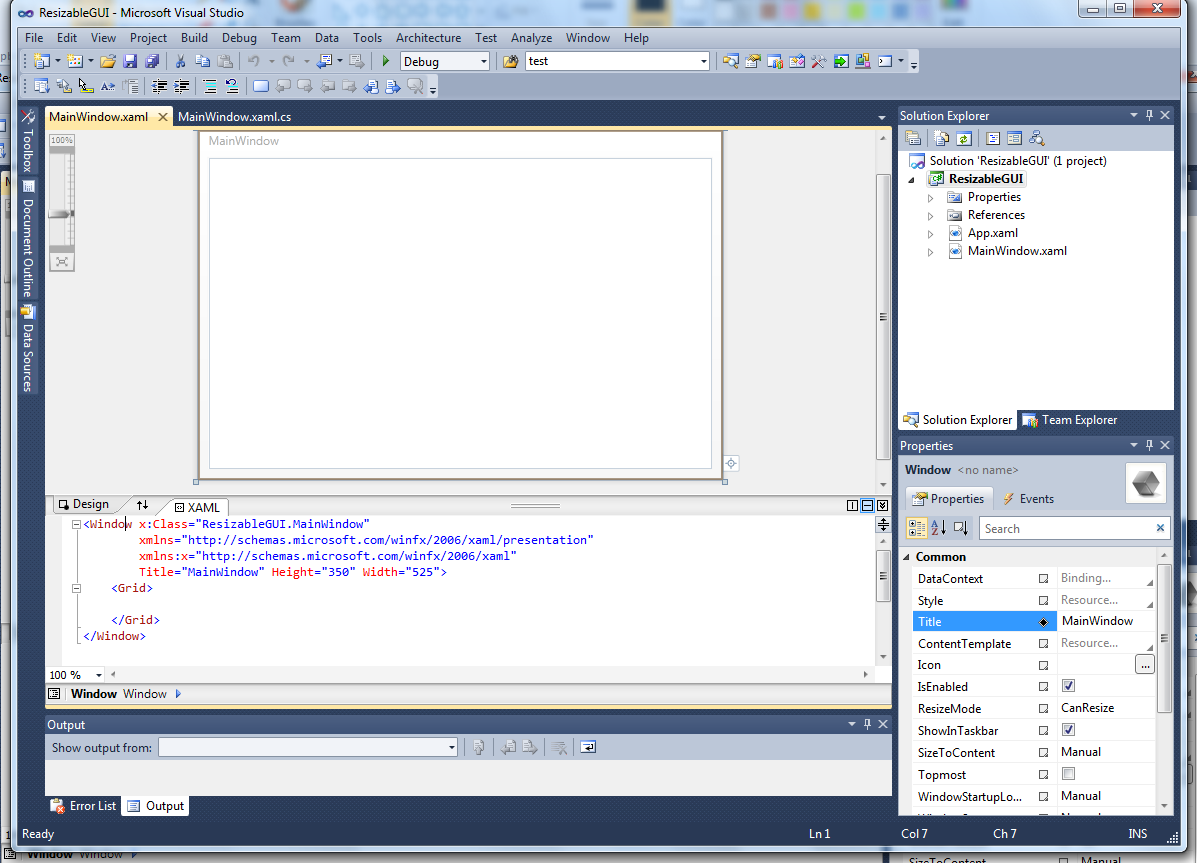The image size is (1197, 863).
Task: Click the toolbox hammer and wrench icon
Action: point(818,61)
